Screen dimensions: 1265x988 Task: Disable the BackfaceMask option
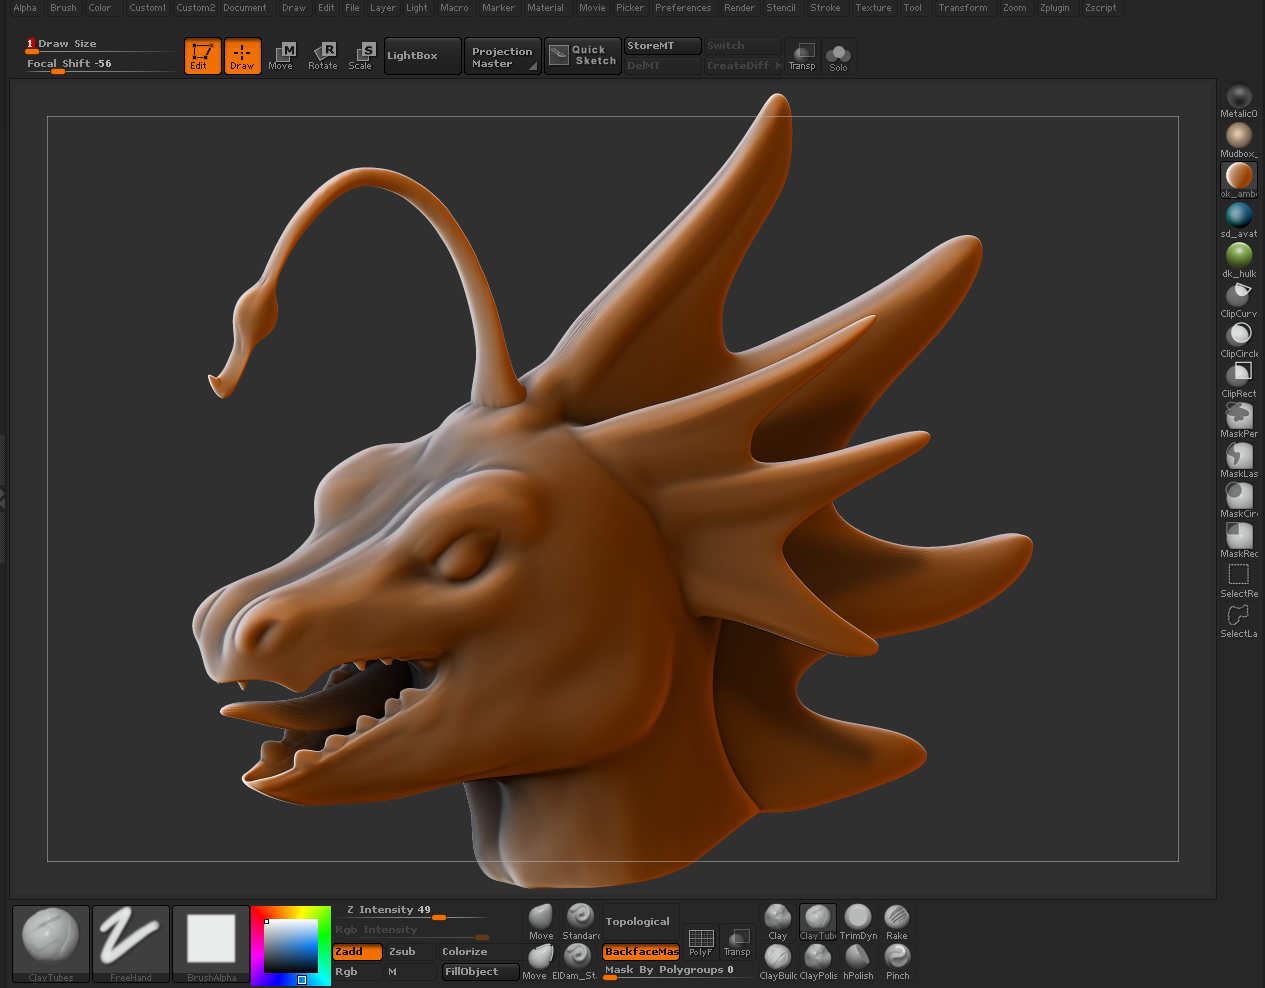tap(641, 952)
